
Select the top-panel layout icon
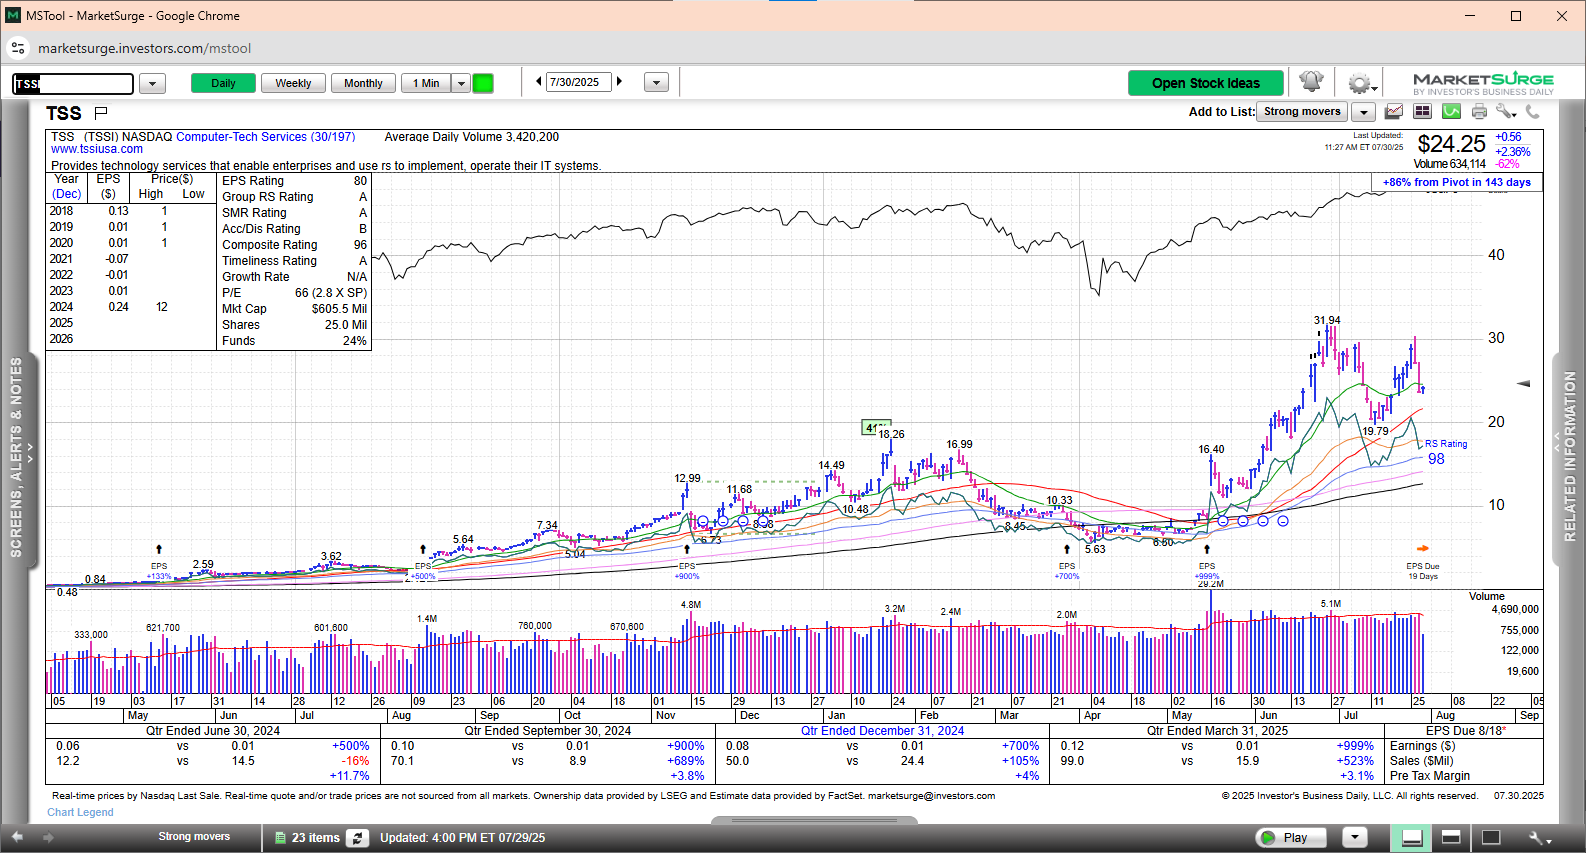click(1451, 838)
